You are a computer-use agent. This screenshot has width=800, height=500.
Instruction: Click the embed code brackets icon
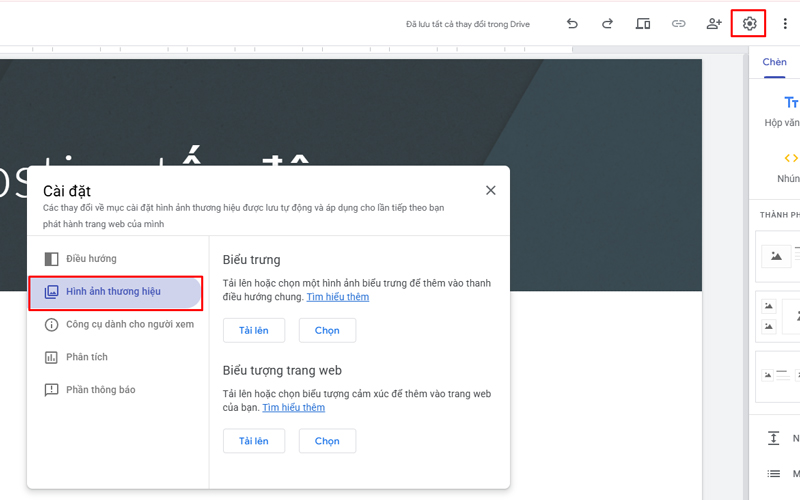791,158
